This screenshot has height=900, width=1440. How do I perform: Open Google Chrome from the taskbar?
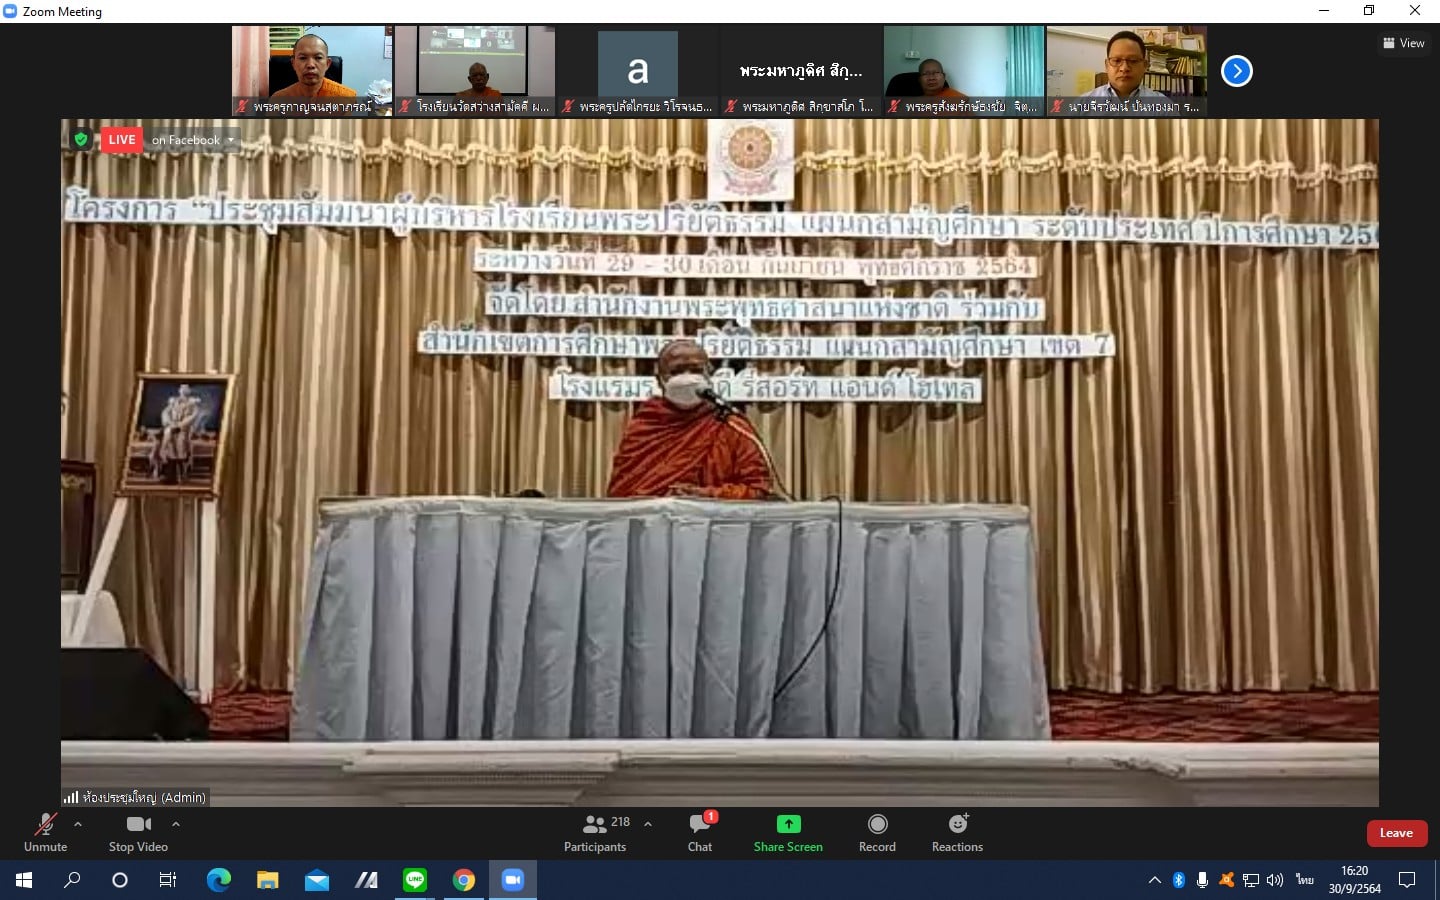coord(464,880)
